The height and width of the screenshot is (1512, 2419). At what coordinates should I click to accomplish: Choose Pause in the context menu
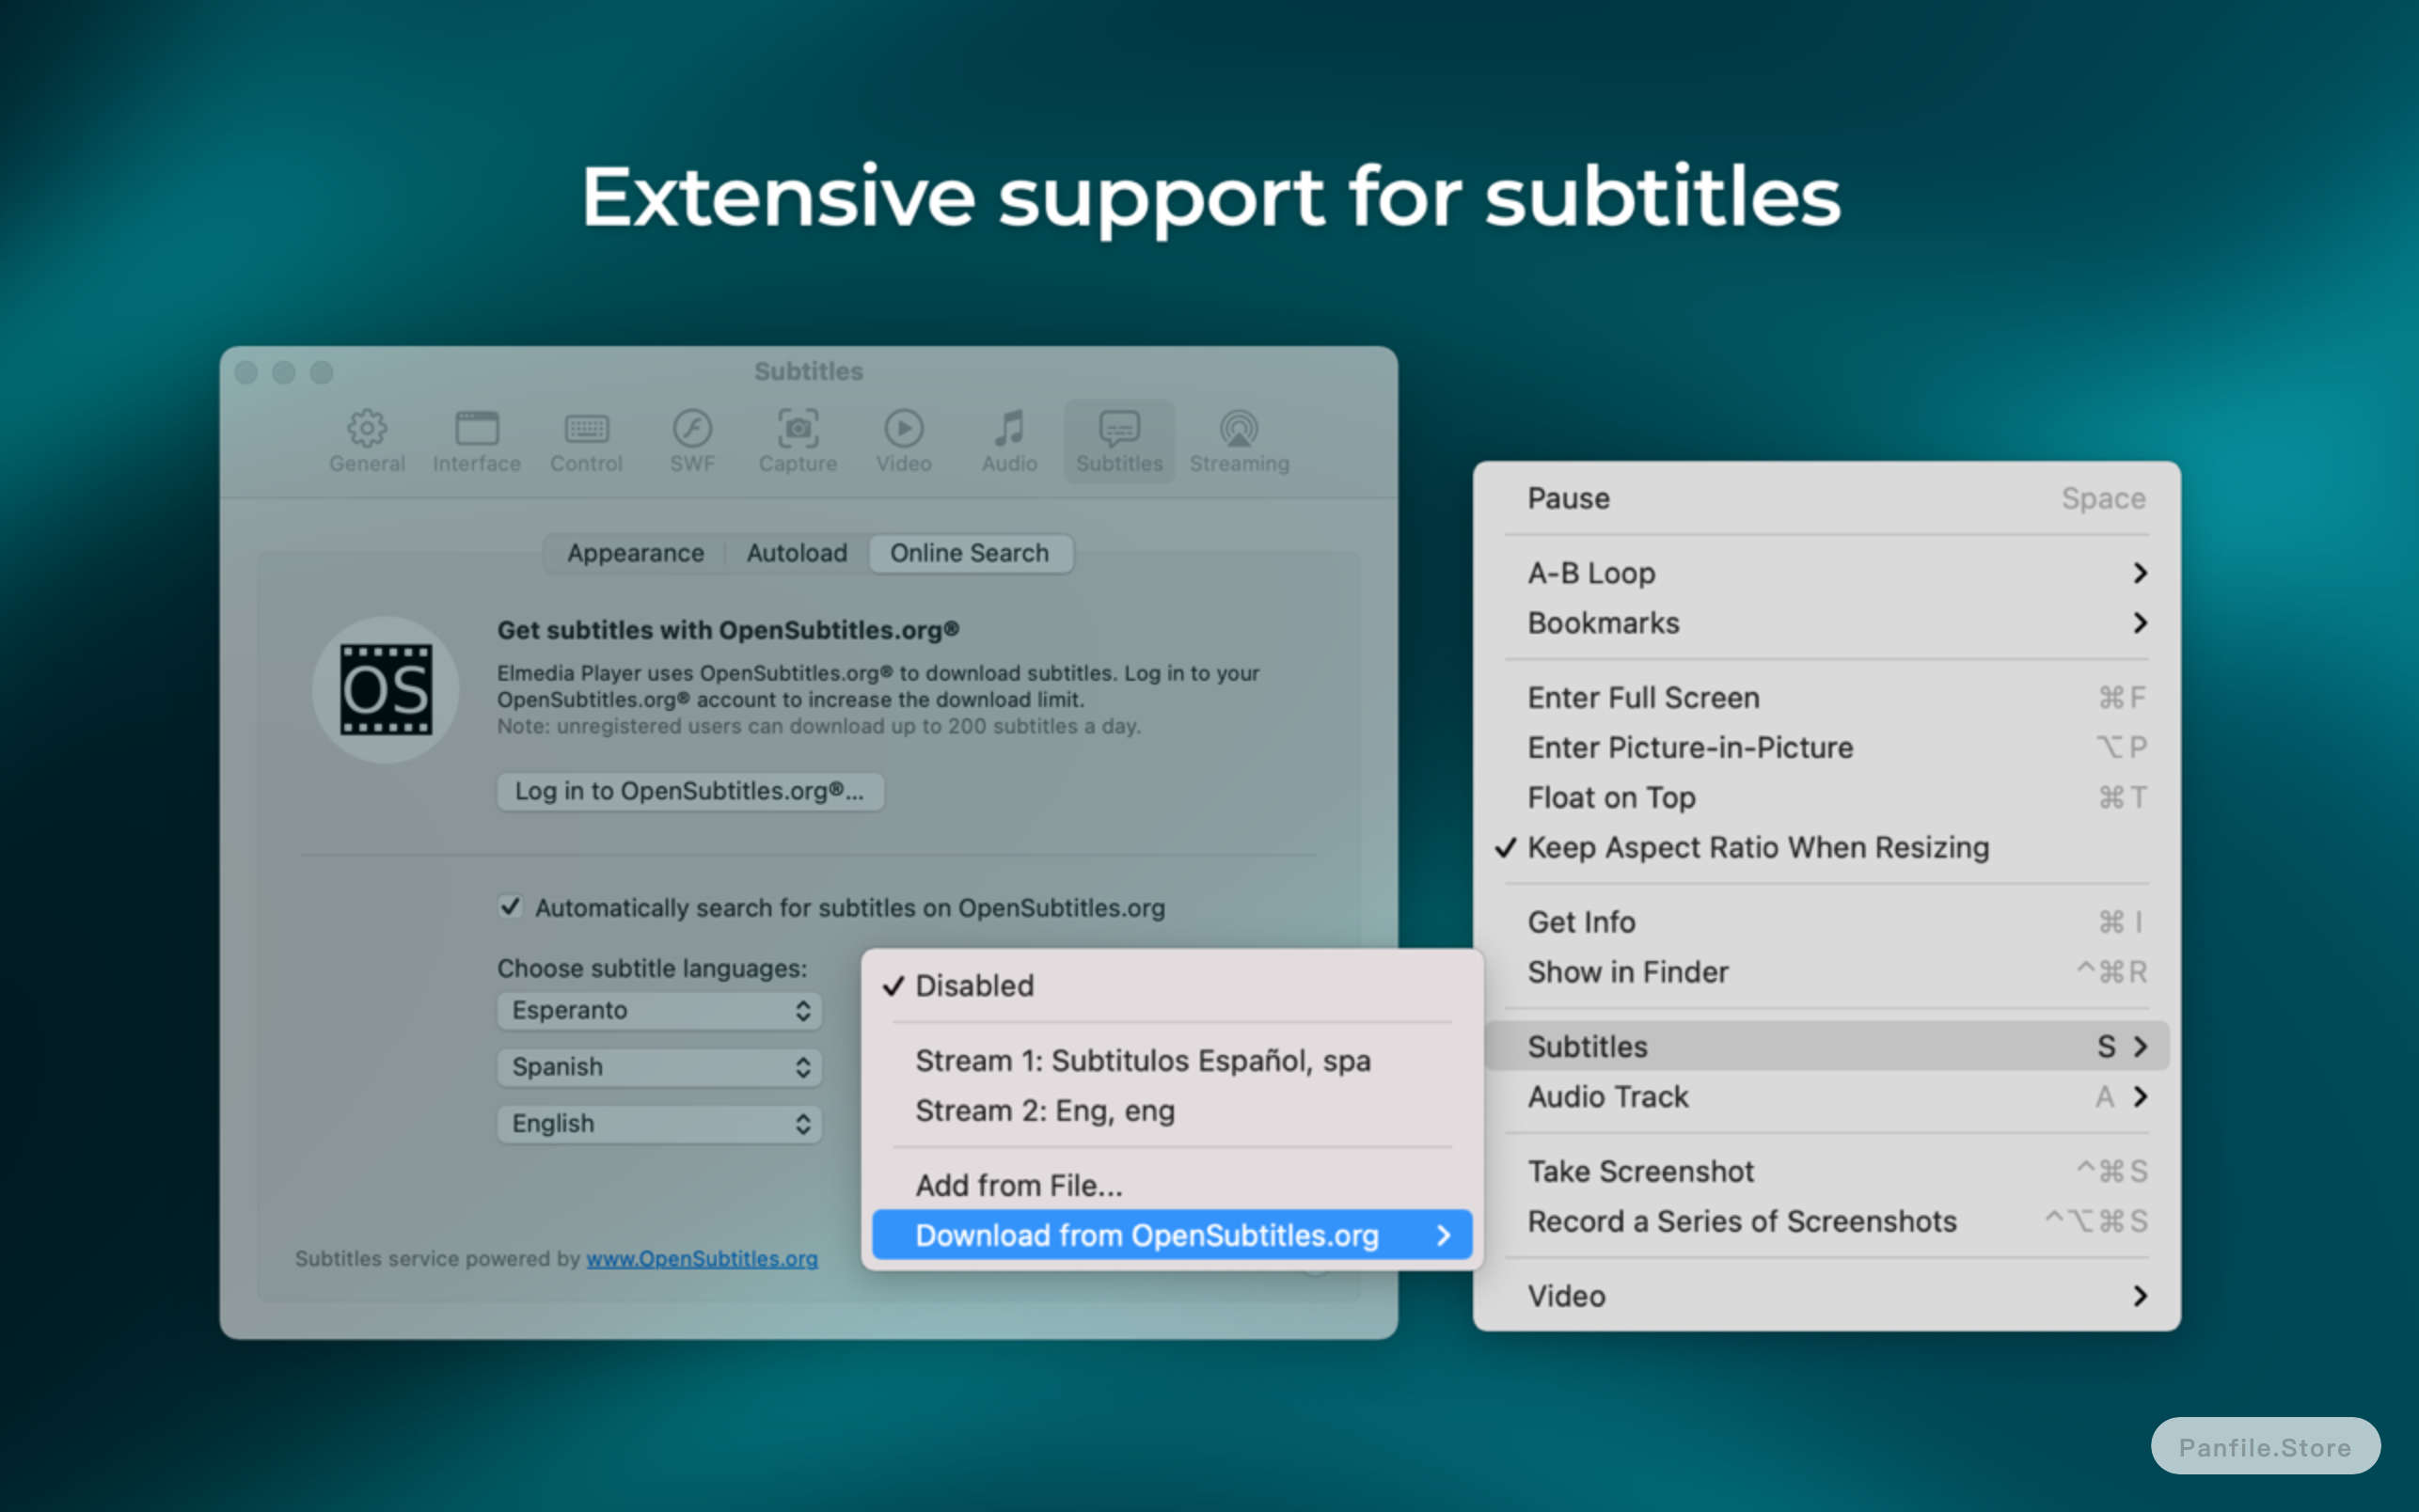point(1826,498)
